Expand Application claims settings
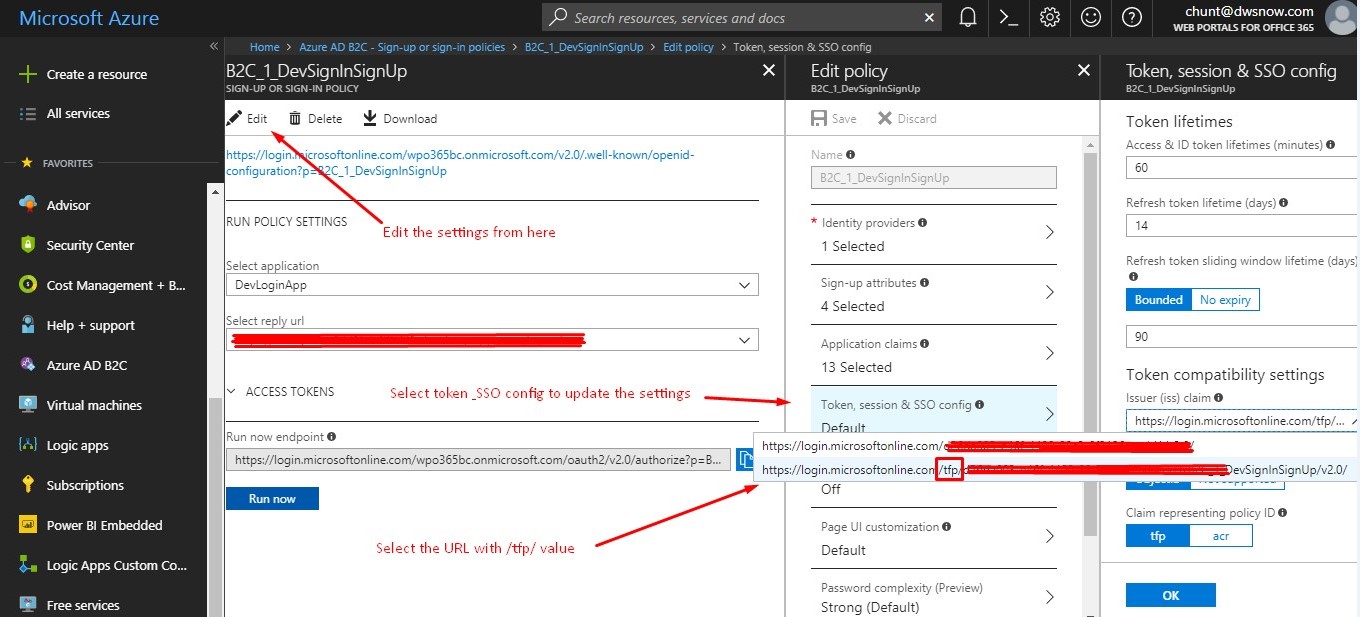This screenshot has height=617, width=1360. 934,355
